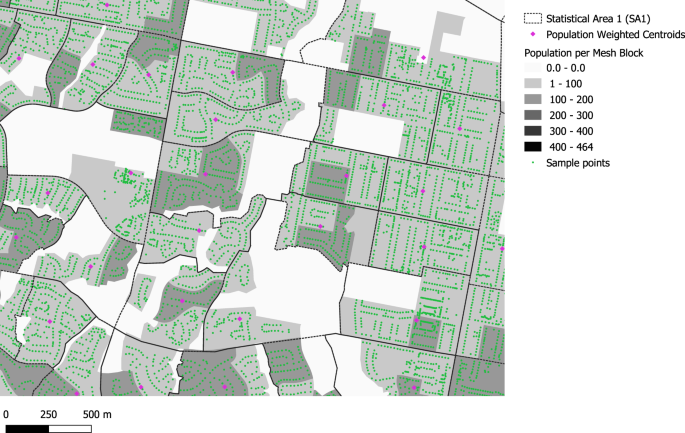This screenshot has height=433, width=685.
Task: Select the 200 - 300 dark gray swatch
Action: (x=533, y=115)
